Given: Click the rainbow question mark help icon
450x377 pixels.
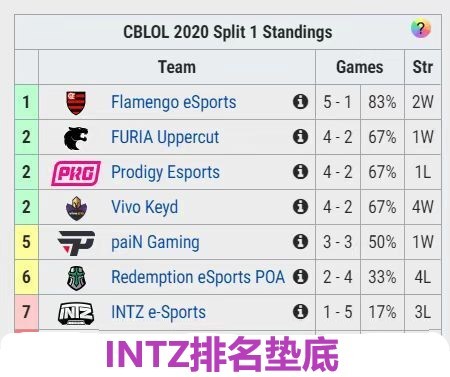Looking at the screenshot, I should [421, 28].
